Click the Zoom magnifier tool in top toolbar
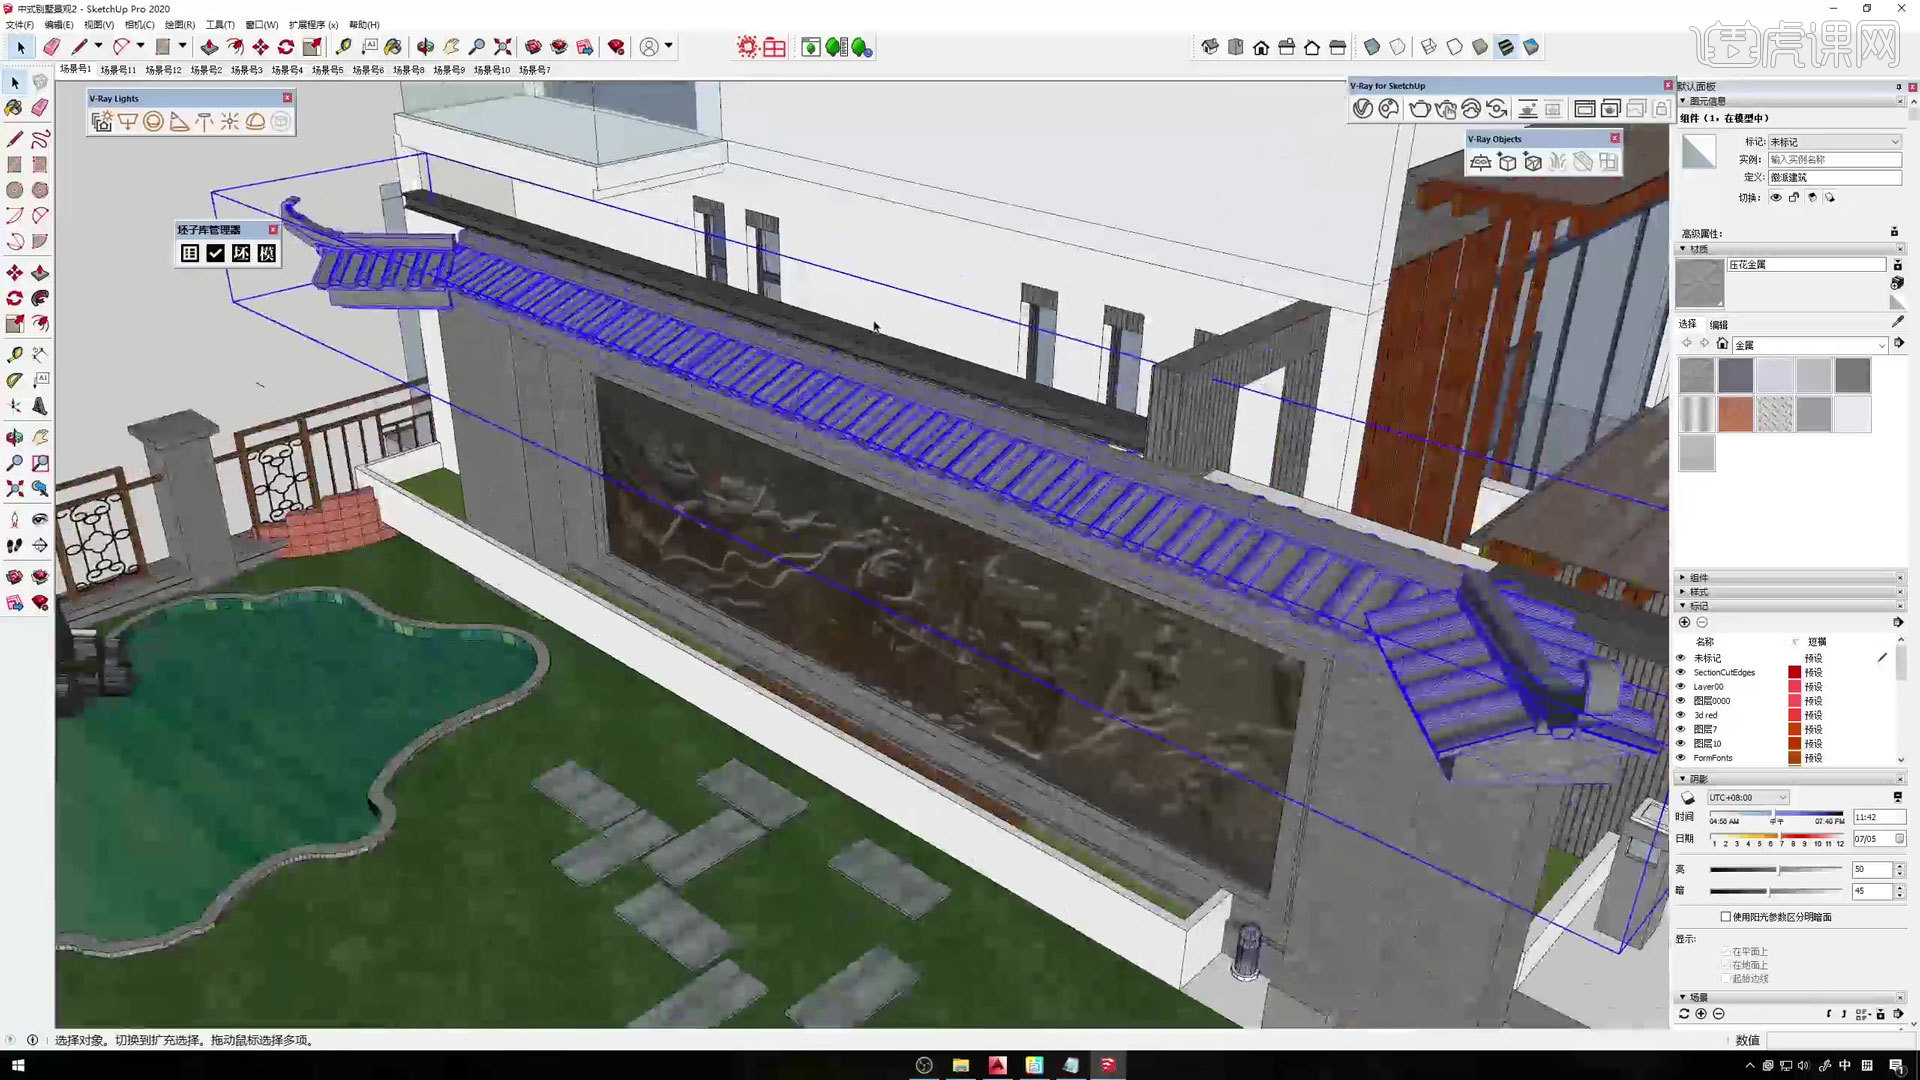 [477, 47]
